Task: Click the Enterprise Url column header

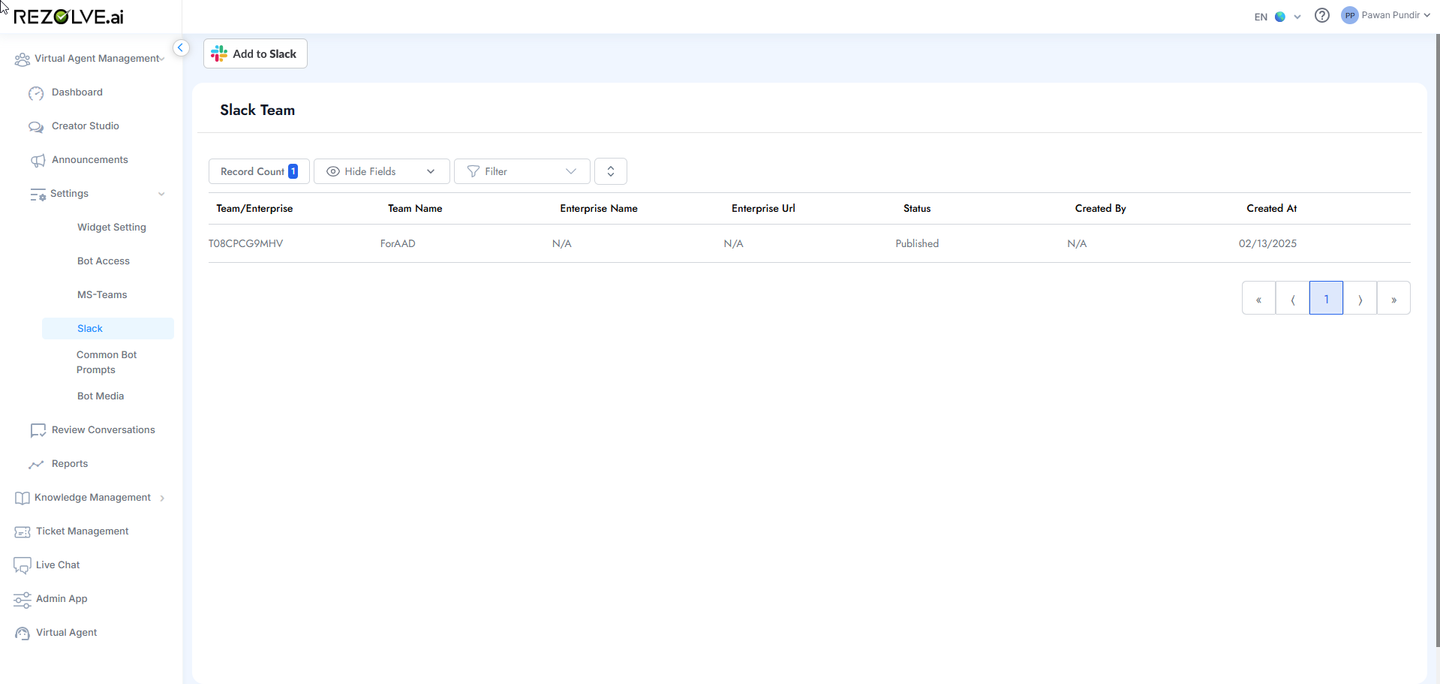Action: click(763, 209)
